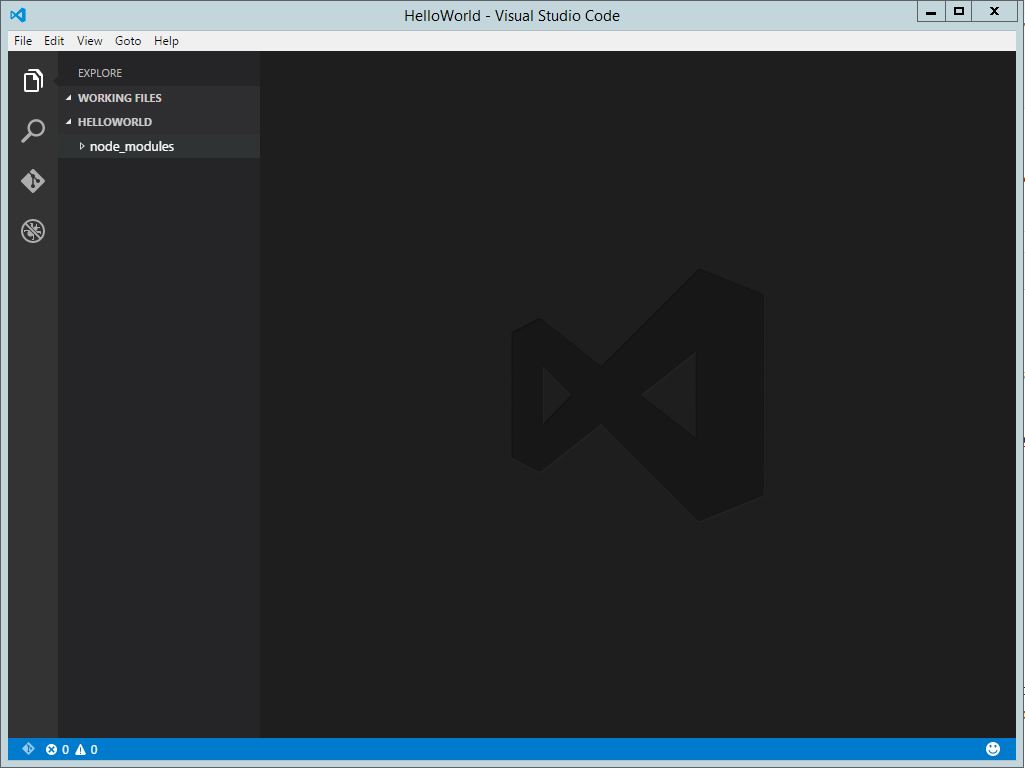
Task: Select the node_modules folder label
Action: point(131,146)
